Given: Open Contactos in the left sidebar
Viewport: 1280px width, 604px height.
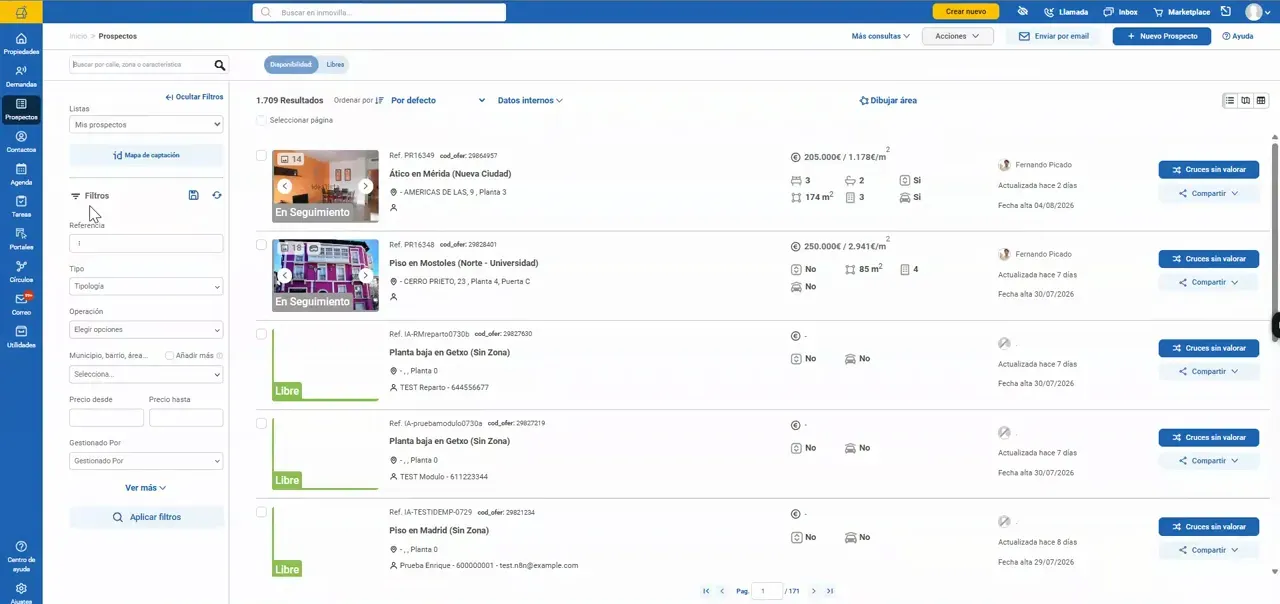Looking at the screenshot, I should coord(21,141).
